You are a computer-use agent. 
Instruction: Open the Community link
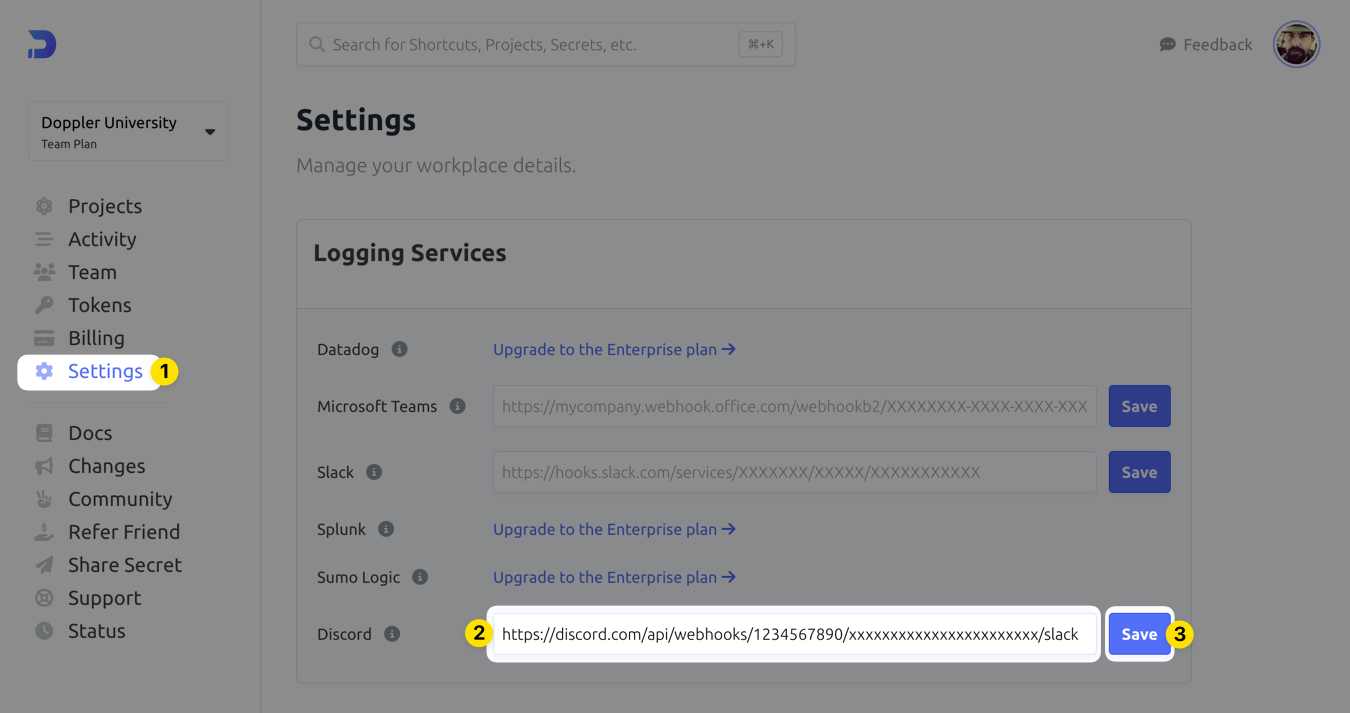click(x=120, y=499)
